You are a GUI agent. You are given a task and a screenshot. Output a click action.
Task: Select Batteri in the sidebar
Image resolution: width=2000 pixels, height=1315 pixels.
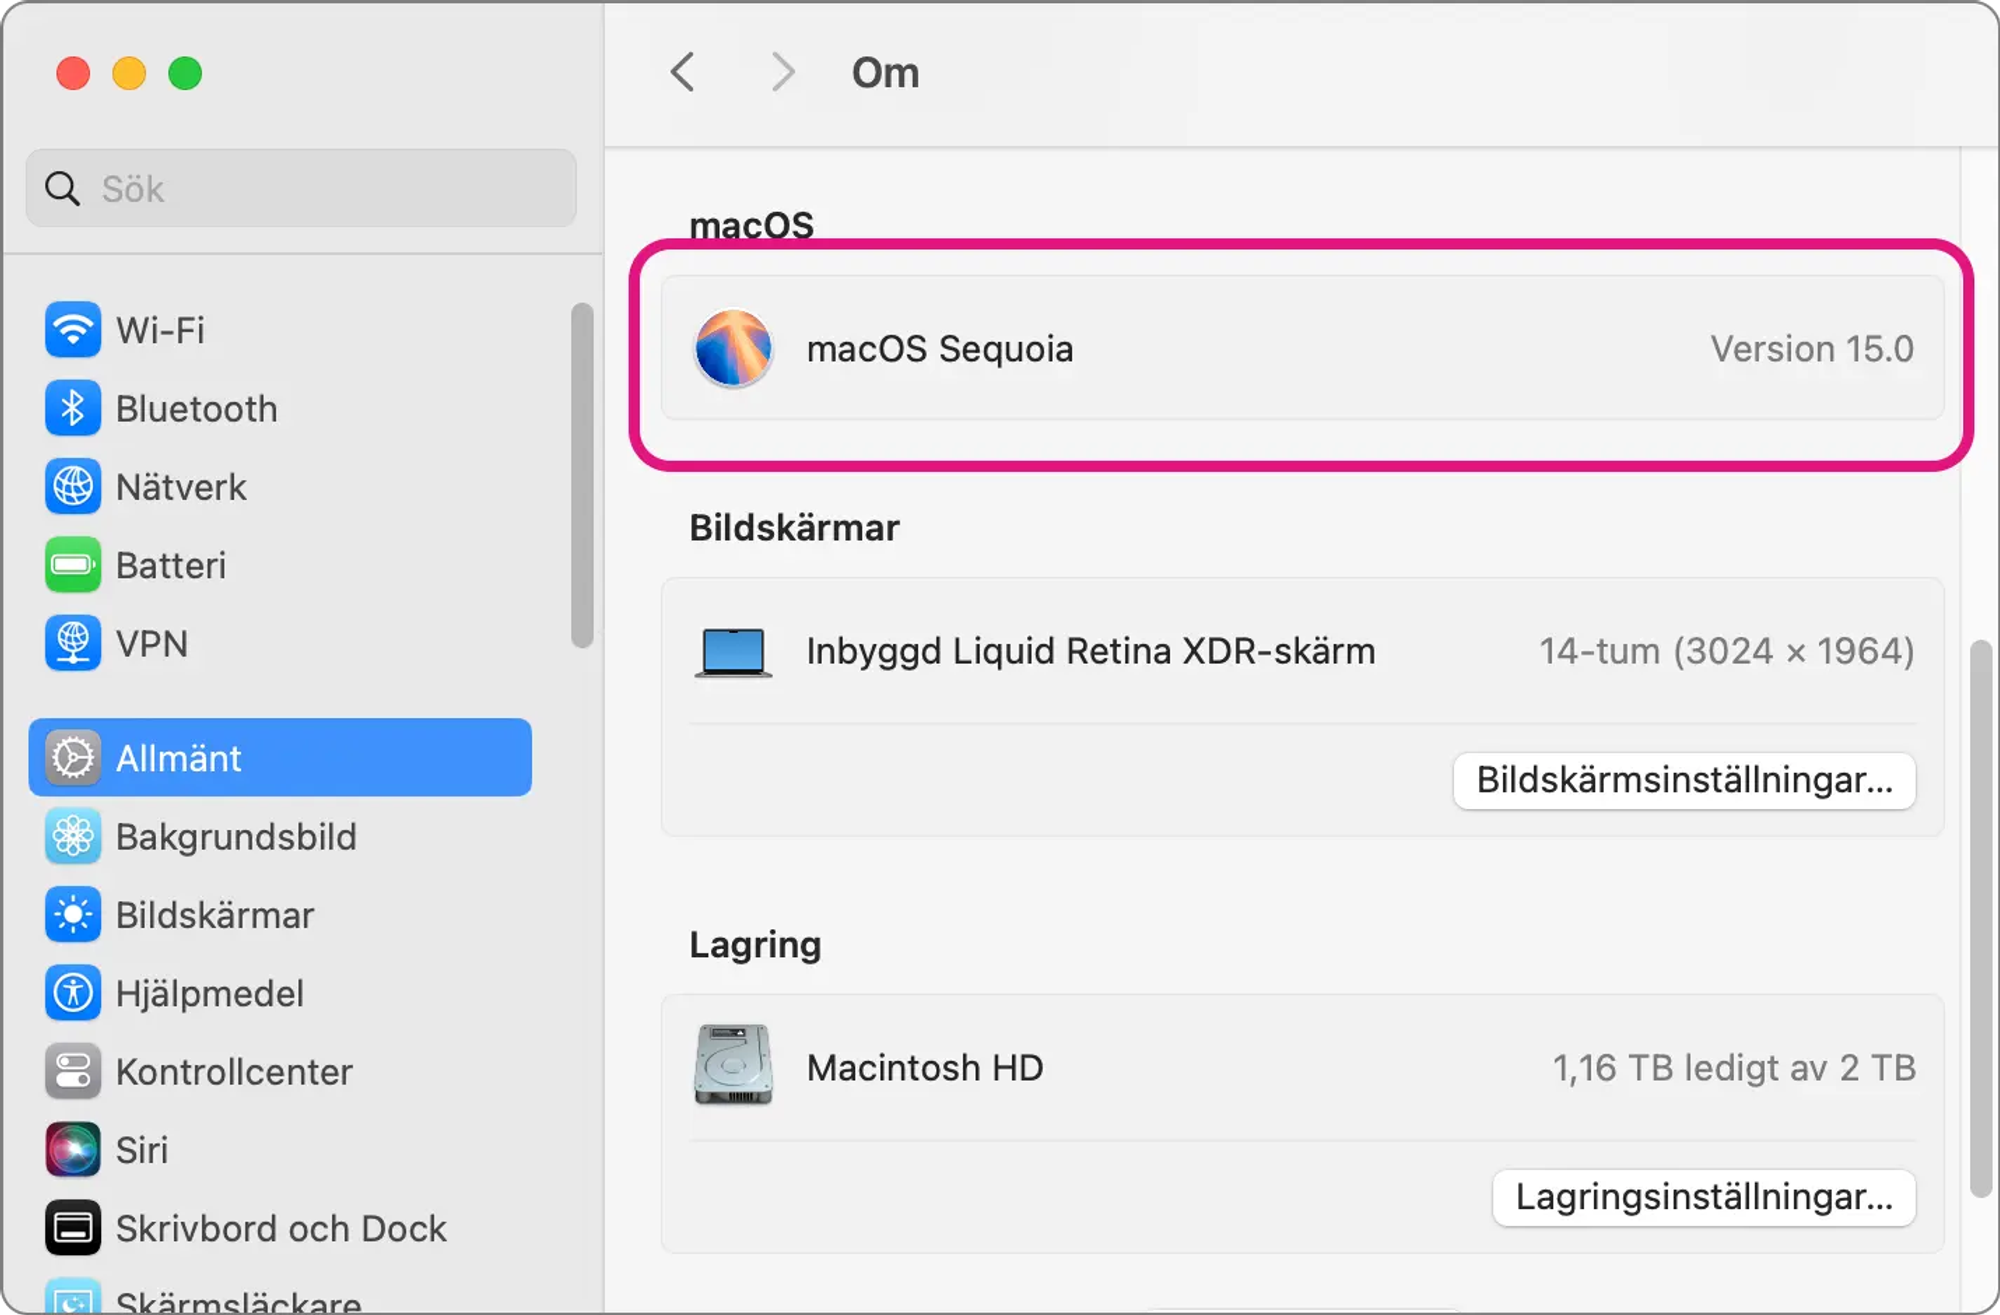pos(171,565)
